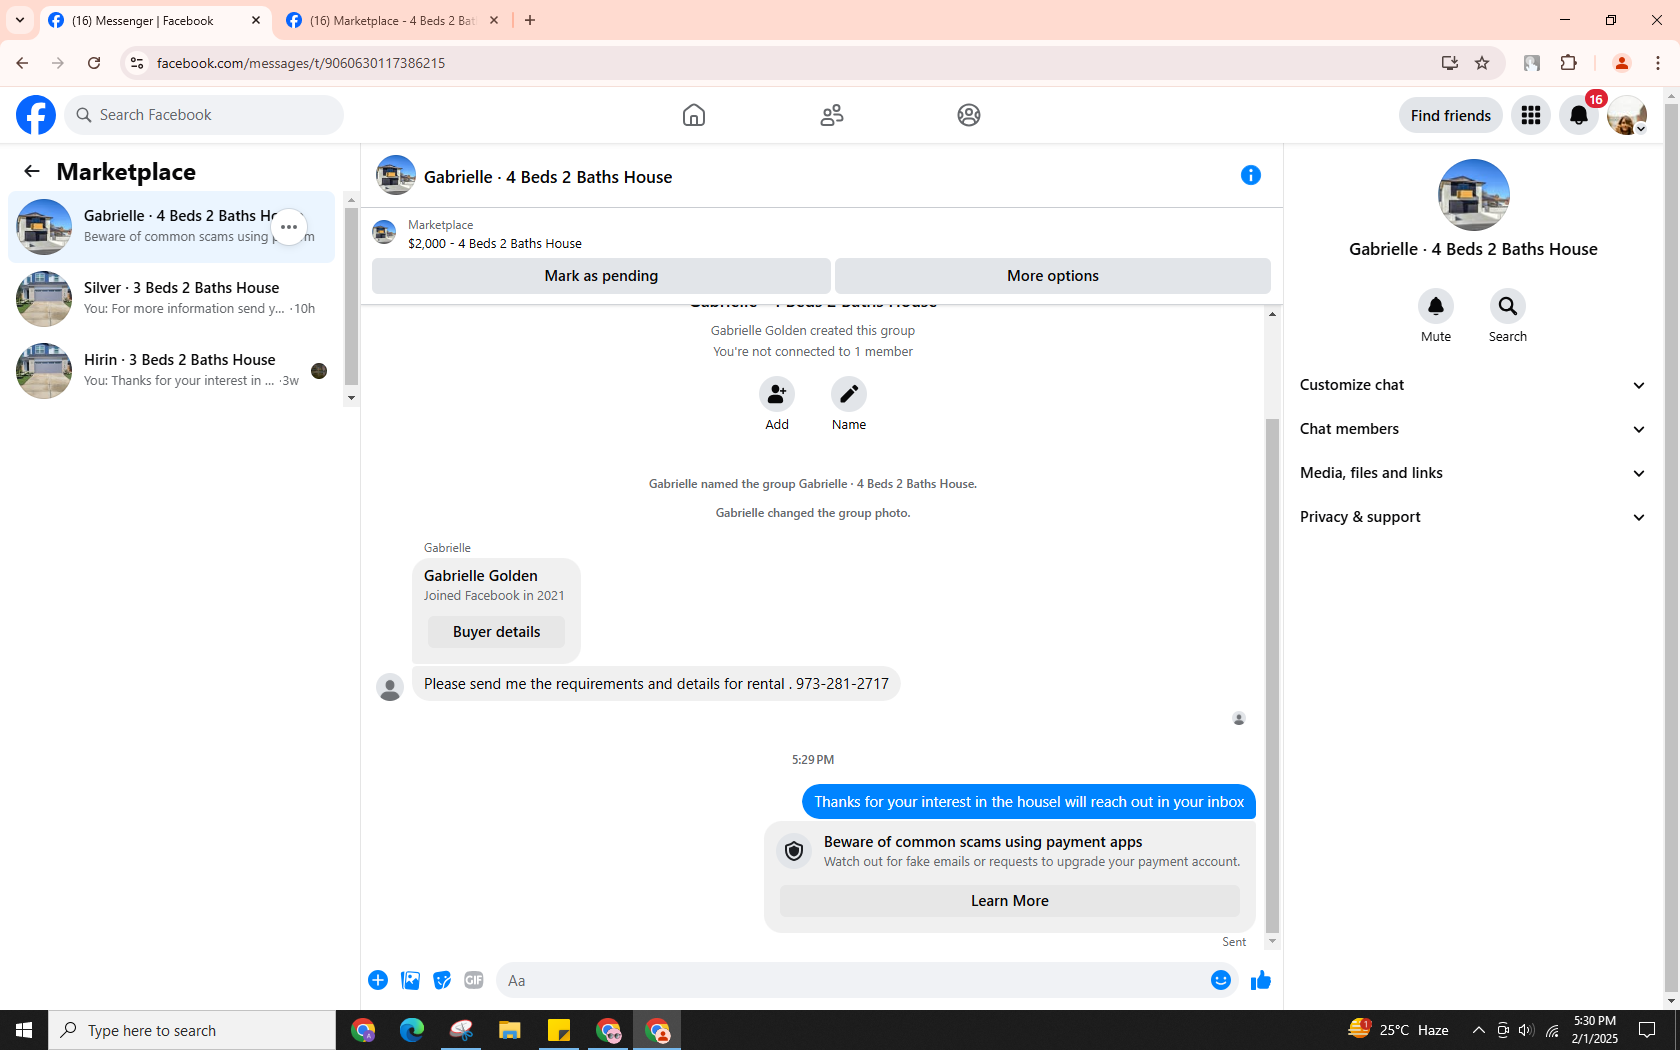Attach a photo or file
1680x1050 pixels.
[410, 980]
